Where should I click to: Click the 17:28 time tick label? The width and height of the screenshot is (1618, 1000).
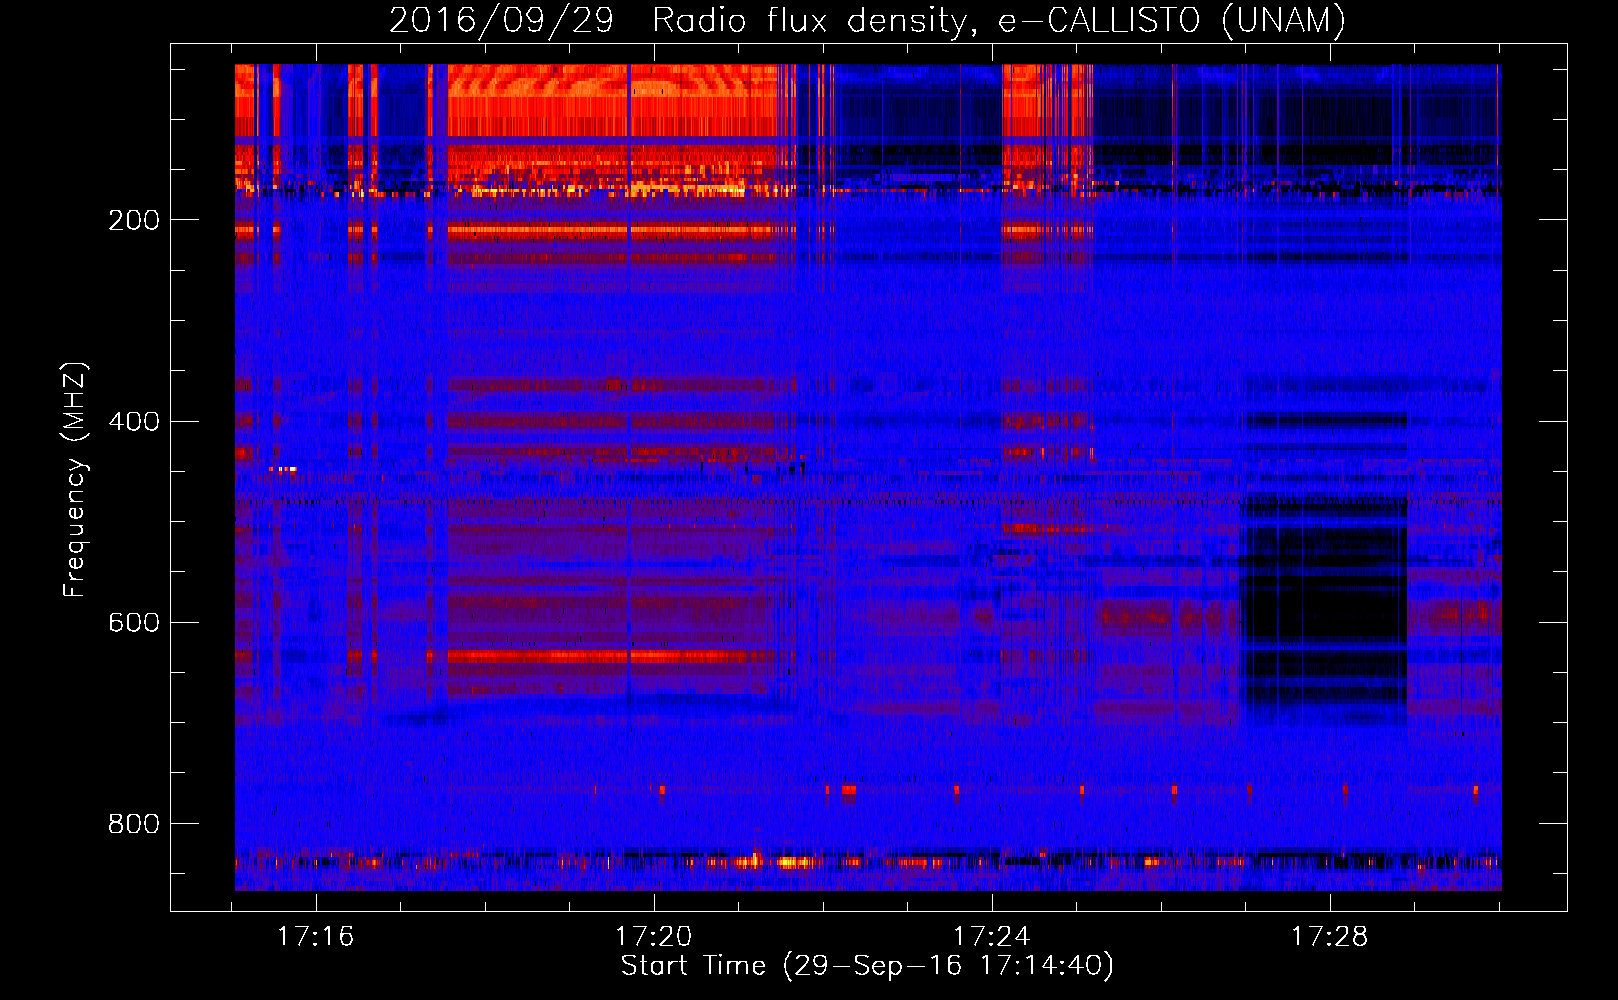[x=1330, y=937]
